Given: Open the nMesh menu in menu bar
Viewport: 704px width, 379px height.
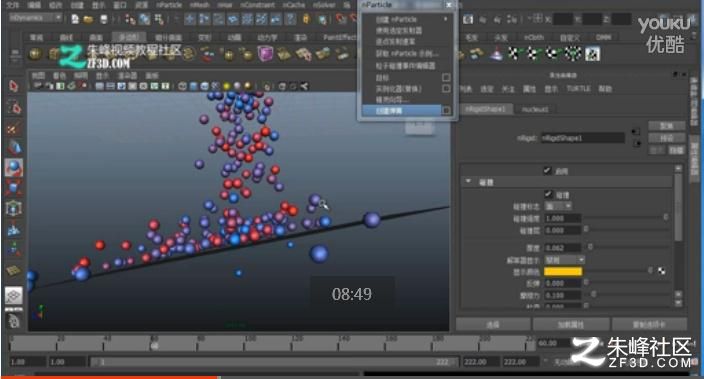Looking at the screenshot, I should (199, 5).
